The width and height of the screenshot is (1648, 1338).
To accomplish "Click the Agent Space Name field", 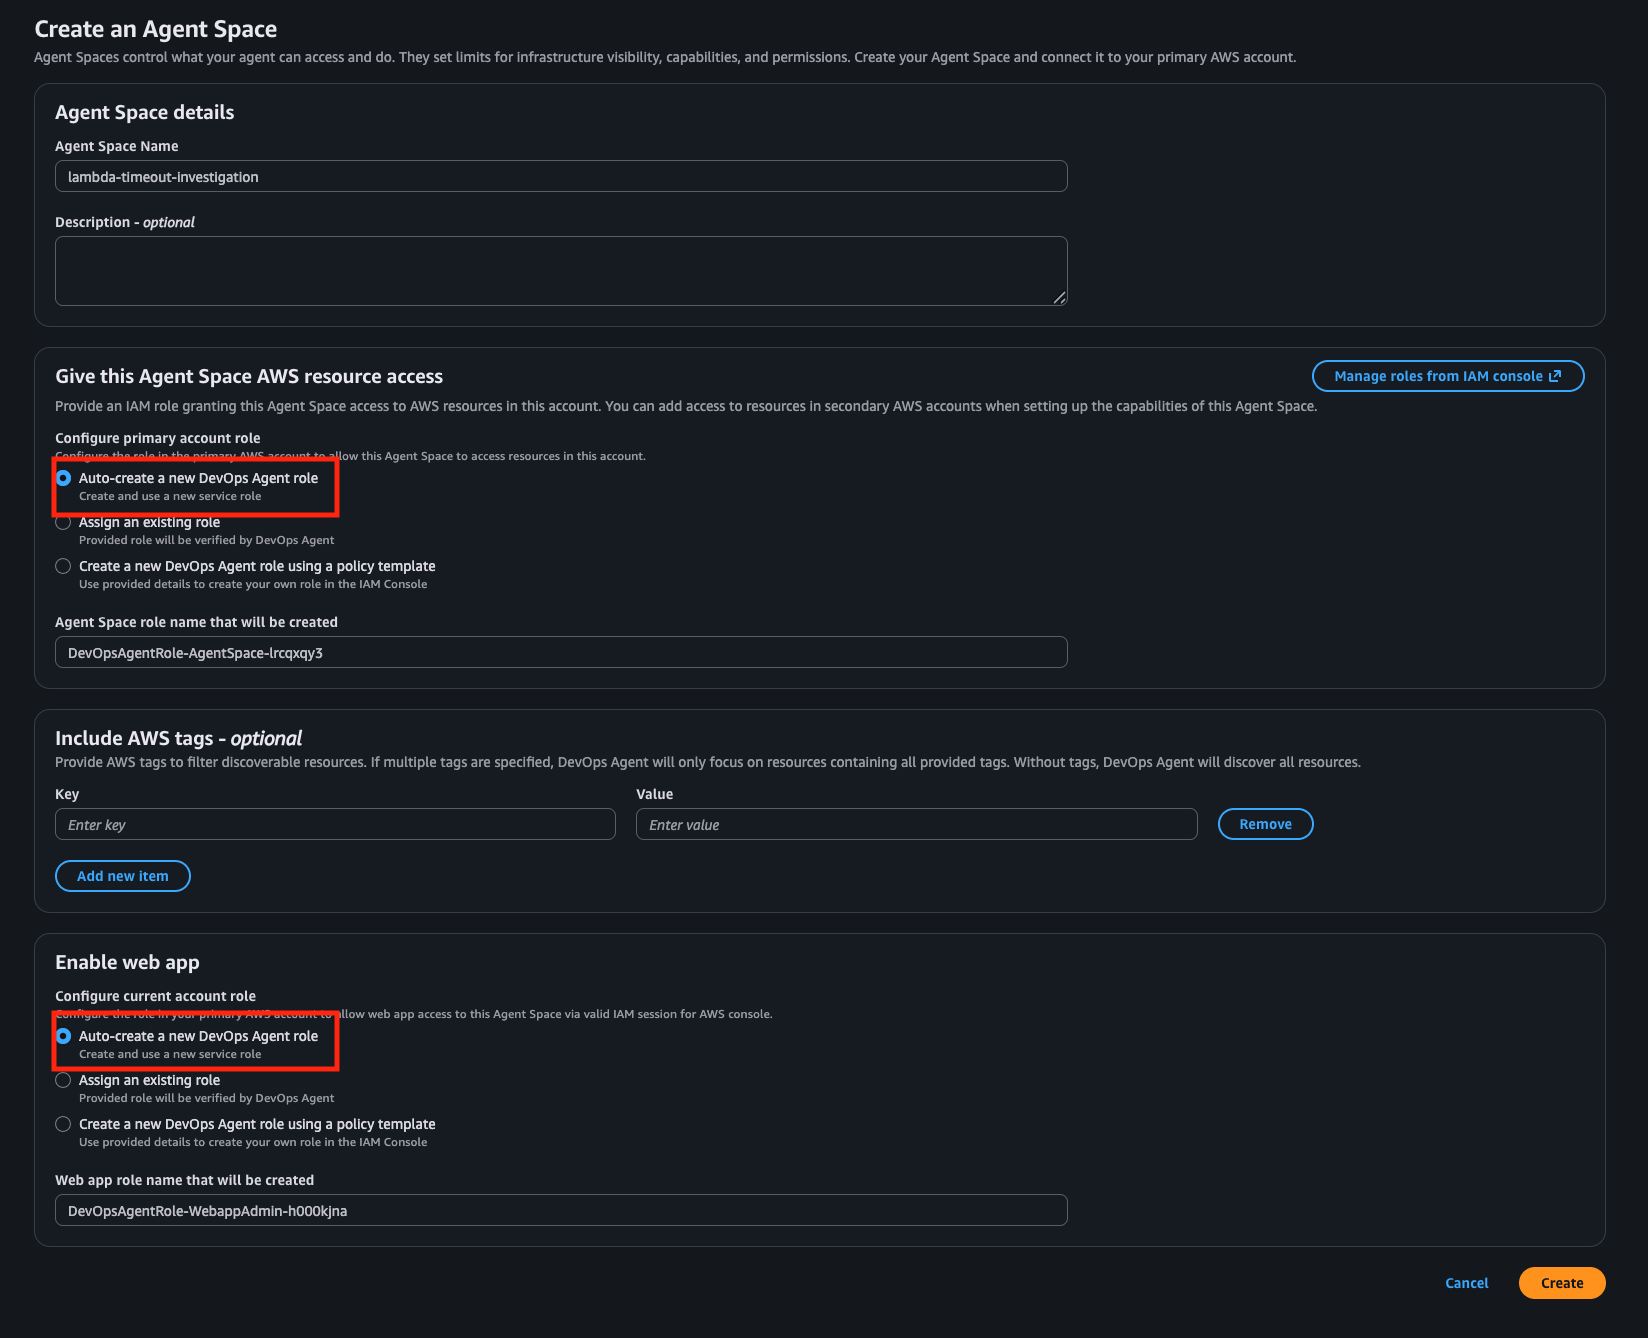I will [560, 177].
